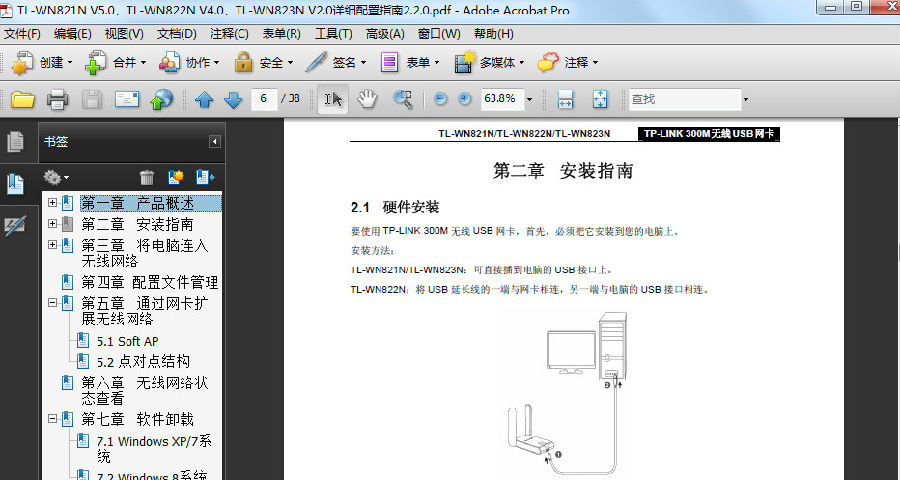Select bookmark 第二章 安装指南
The height and width of the screenshot is (480, 900).
pyautogui.click(x=137, y=224)
